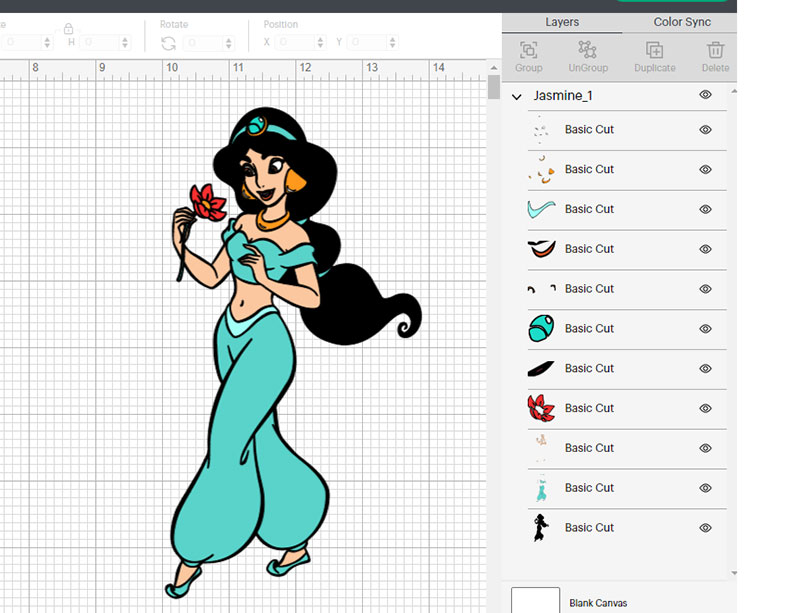The image size is (800, 613).
Task: Hide the white specks Basic Cut layer
Action: point(705,130)
